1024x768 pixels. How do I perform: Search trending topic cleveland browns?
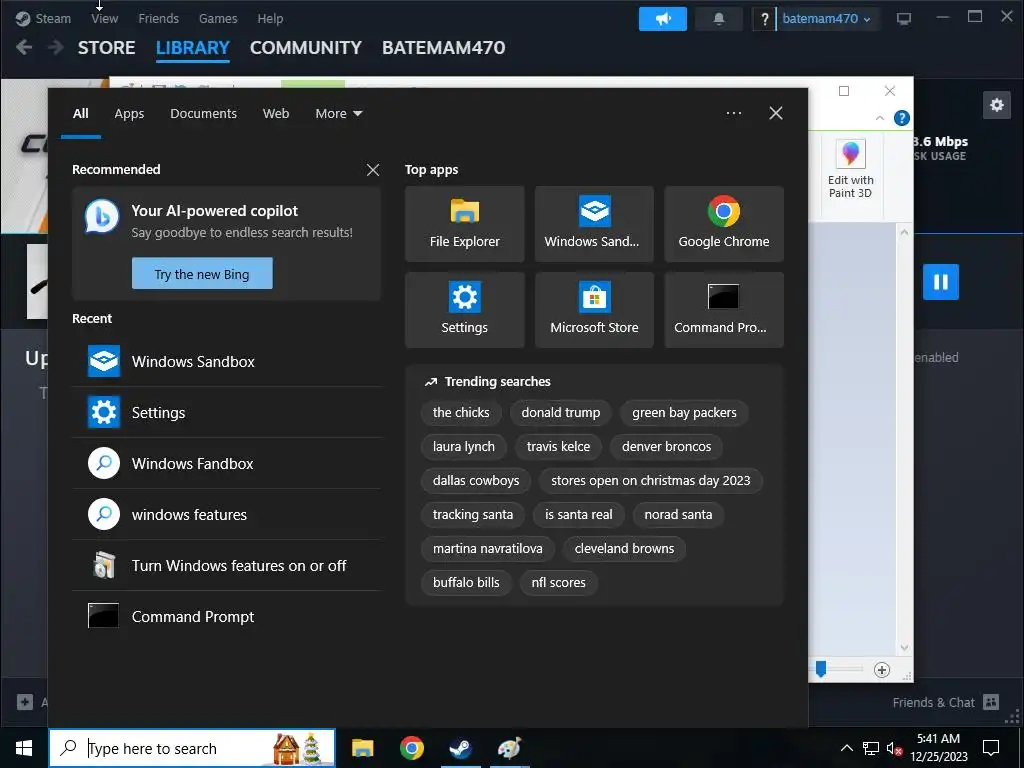(624, 549)
